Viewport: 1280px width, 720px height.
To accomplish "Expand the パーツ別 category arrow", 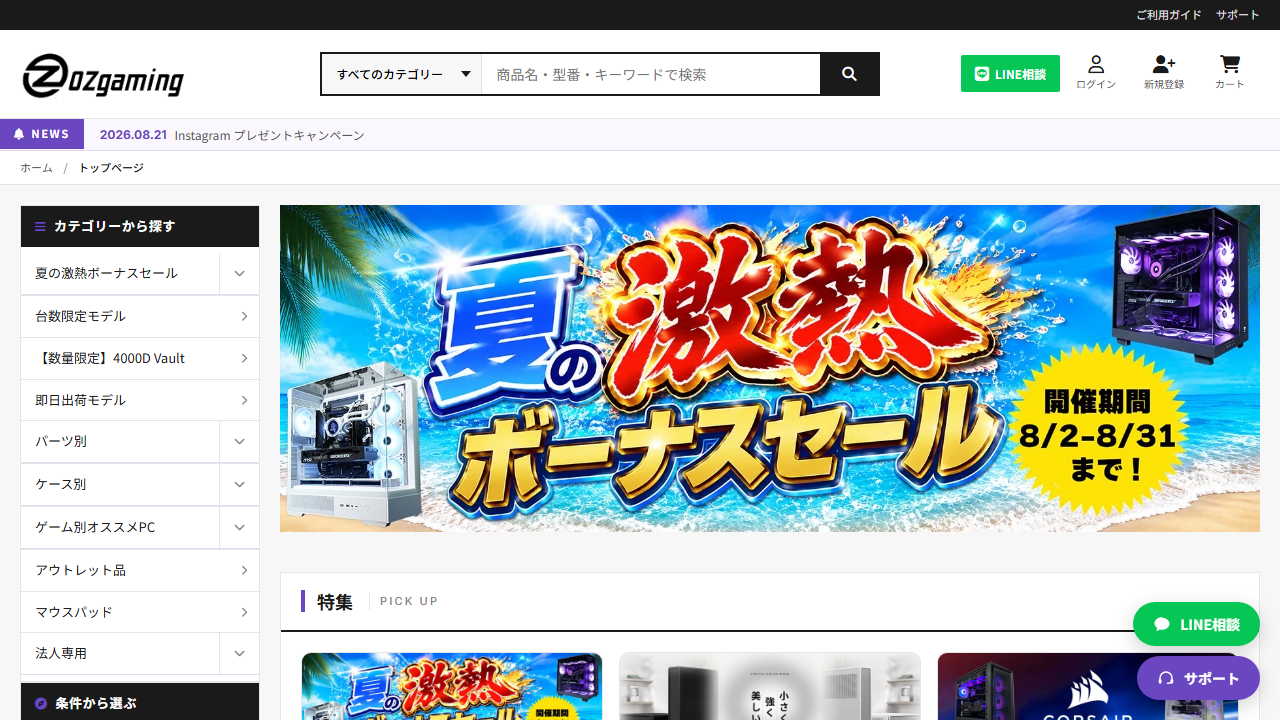I will tap(240, 441).
